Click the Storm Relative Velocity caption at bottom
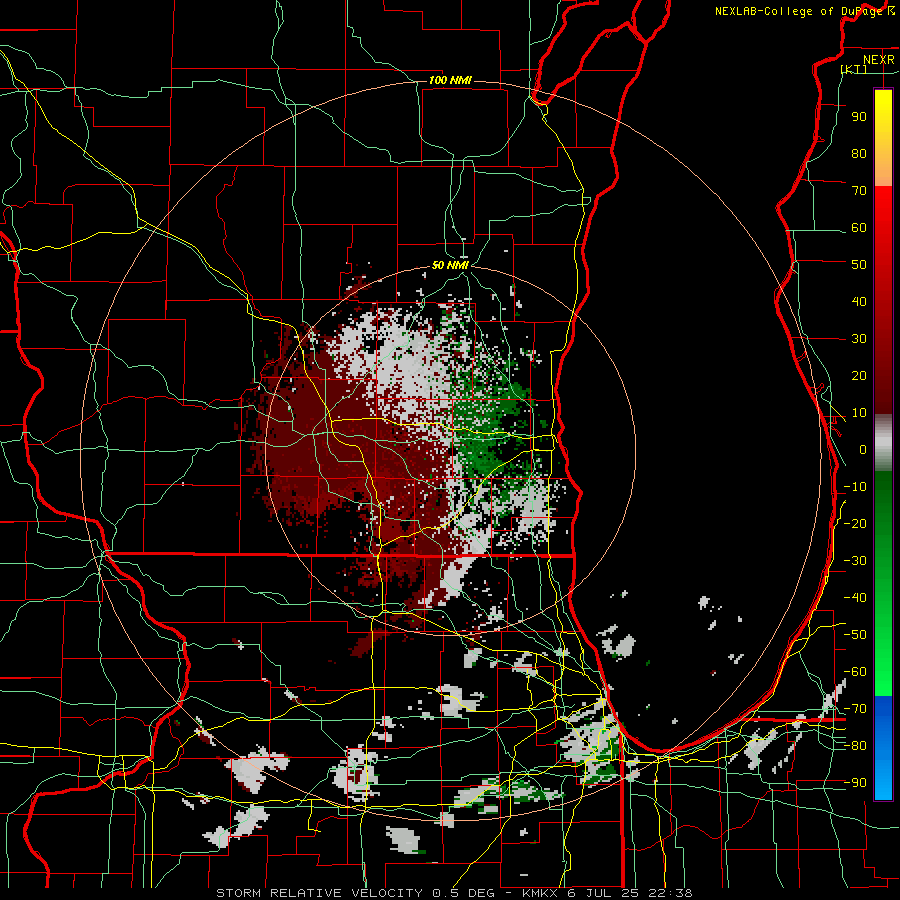900x900 pixels. (454, 893)
